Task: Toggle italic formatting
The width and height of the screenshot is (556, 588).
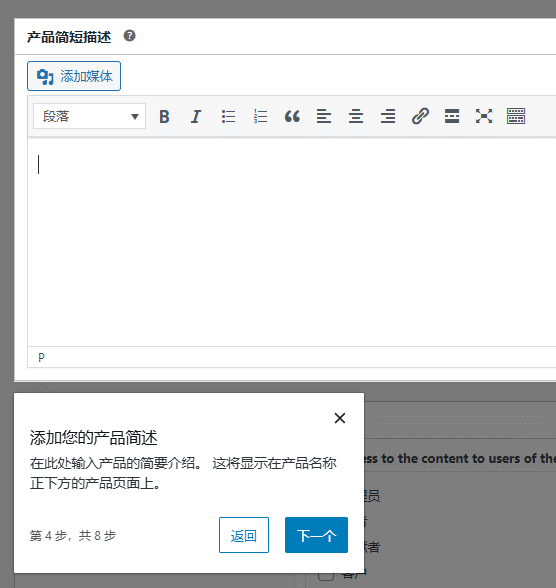Action: pyautogui.click(x=196, y=116)
